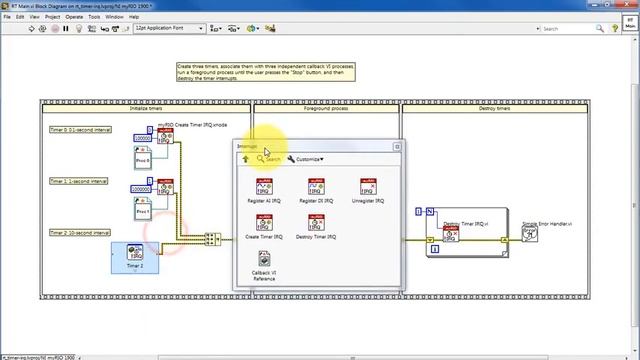Click the second Create Timer IRQ node
This screenshot has height=360, width=640.
165,187
